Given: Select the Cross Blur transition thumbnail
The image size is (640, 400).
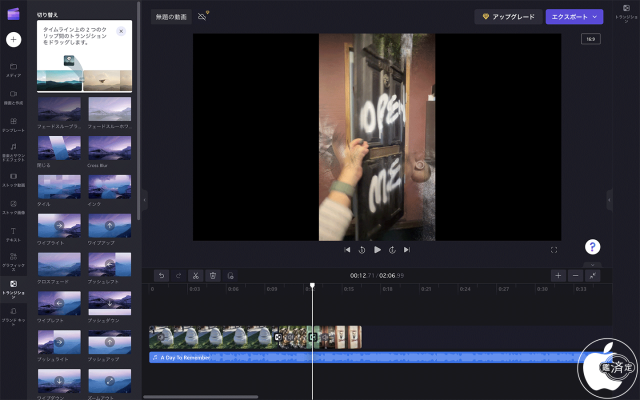Looking at the screenshot, I should click(x=109, y=149).
